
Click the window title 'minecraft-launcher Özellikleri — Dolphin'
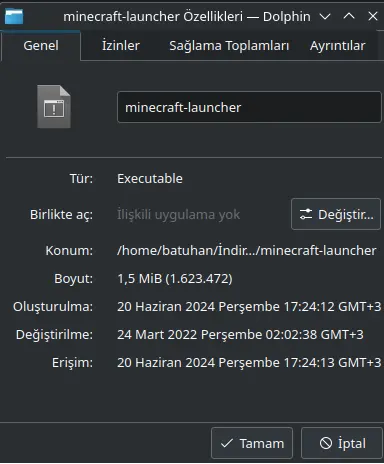tap(187, 16)
